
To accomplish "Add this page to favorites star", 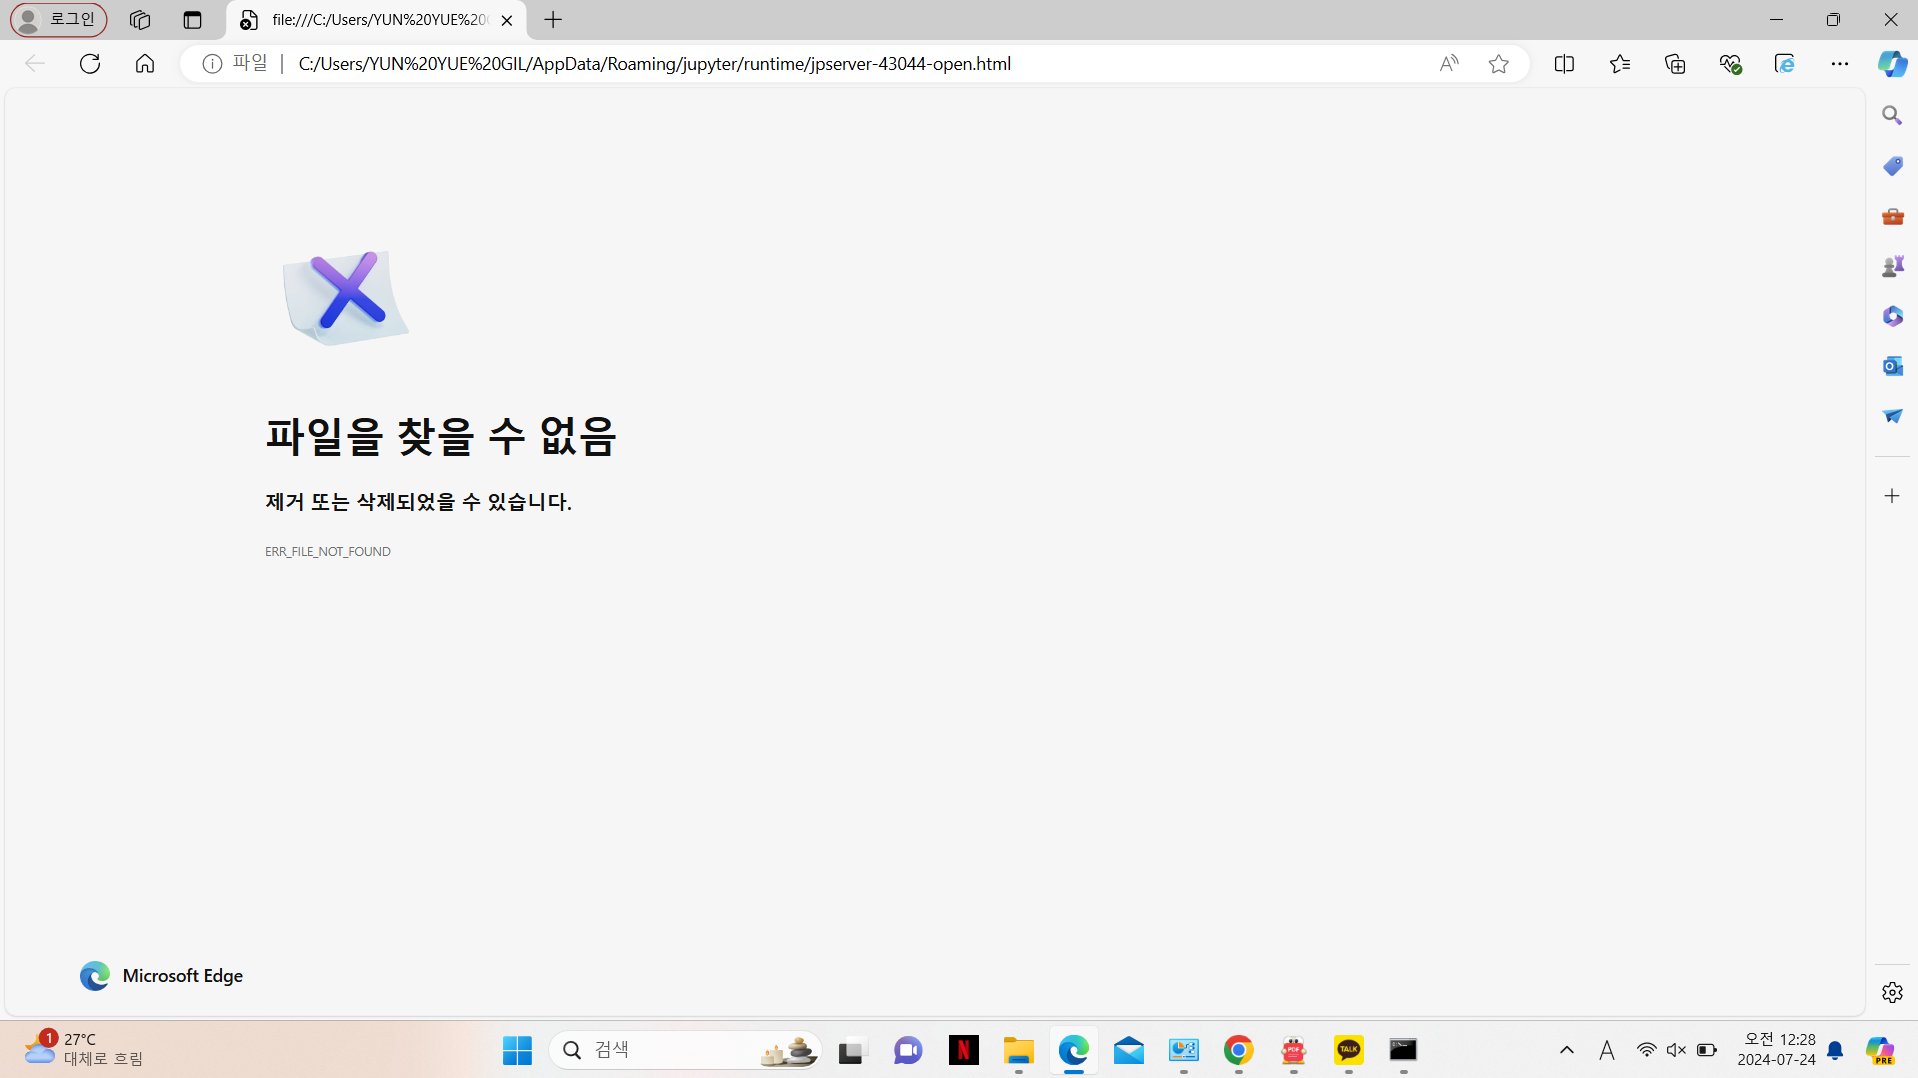I will tap(1498, 64).
